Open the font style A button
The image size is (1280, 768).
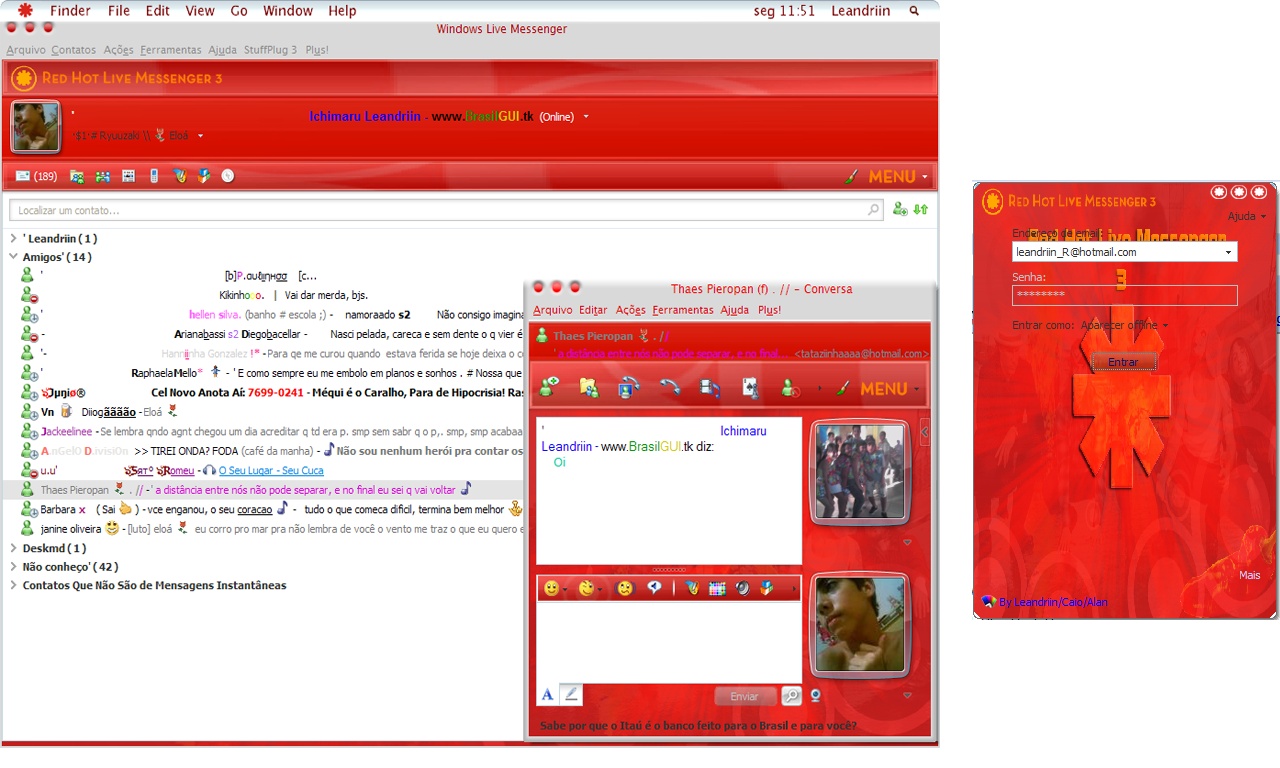(547, 694)
